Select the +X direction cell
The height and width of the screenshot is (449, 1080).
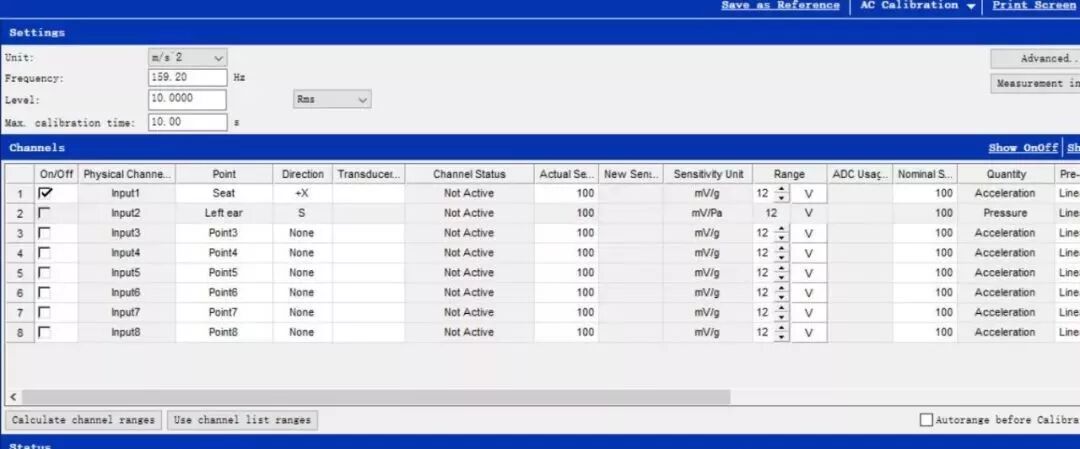302,194
